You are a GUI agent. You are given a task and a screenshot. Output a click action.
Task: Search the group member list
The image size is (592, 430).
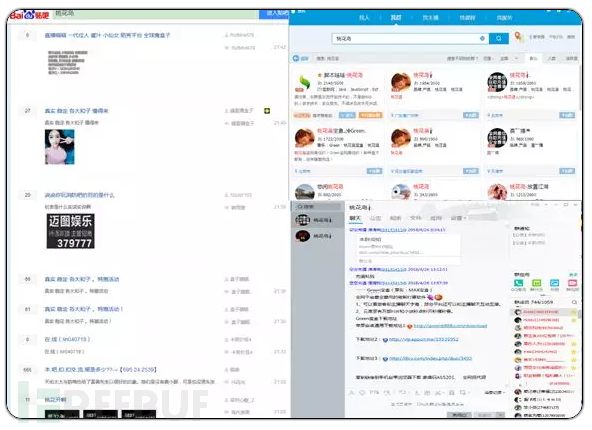[574, 302]
